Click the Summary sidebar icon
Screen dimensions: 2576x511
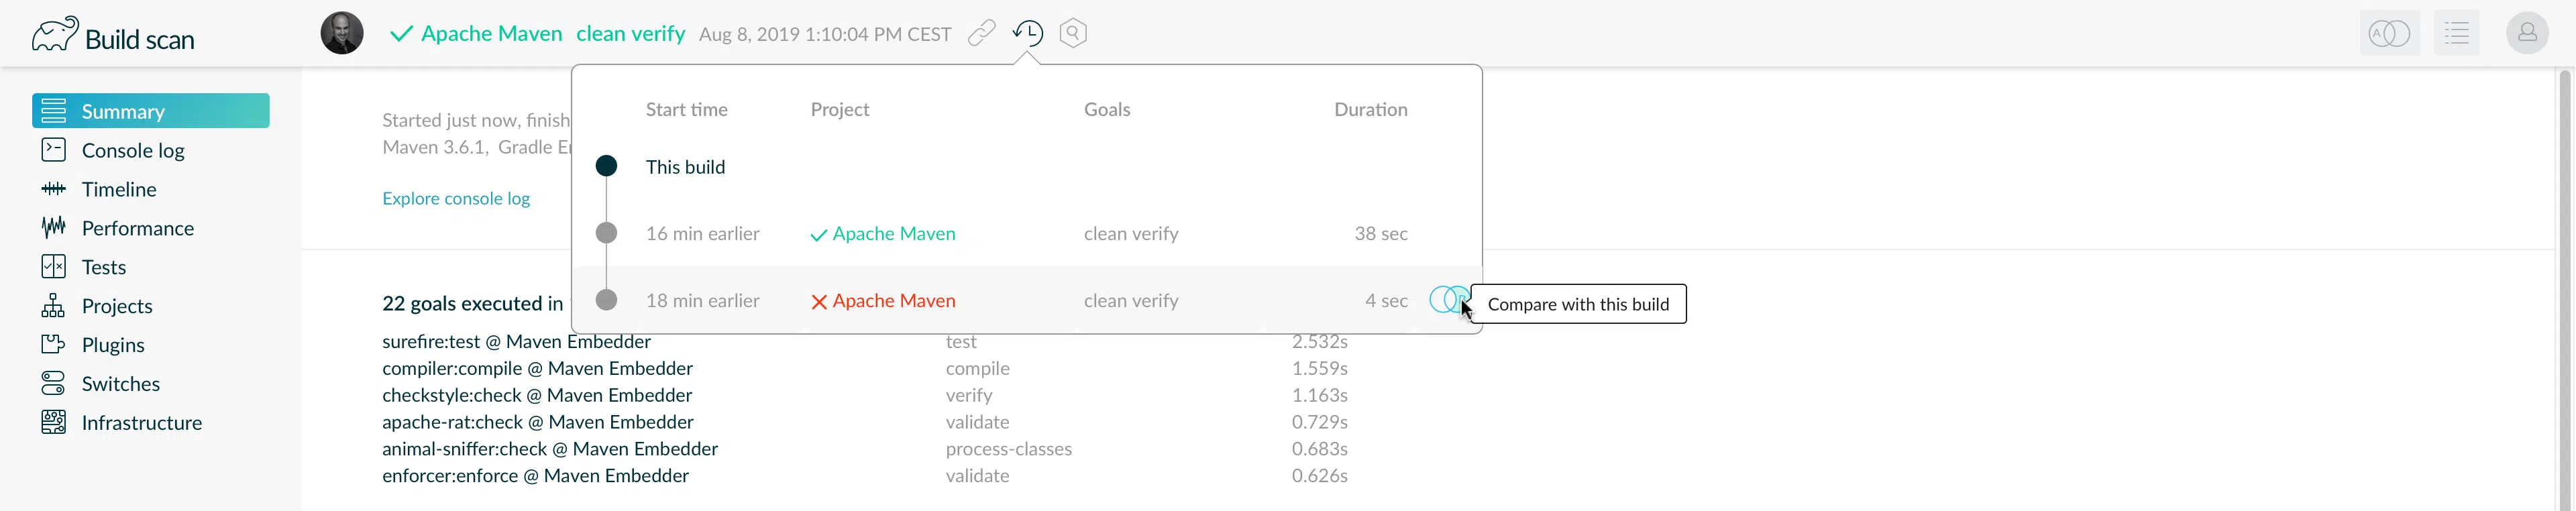54,111
